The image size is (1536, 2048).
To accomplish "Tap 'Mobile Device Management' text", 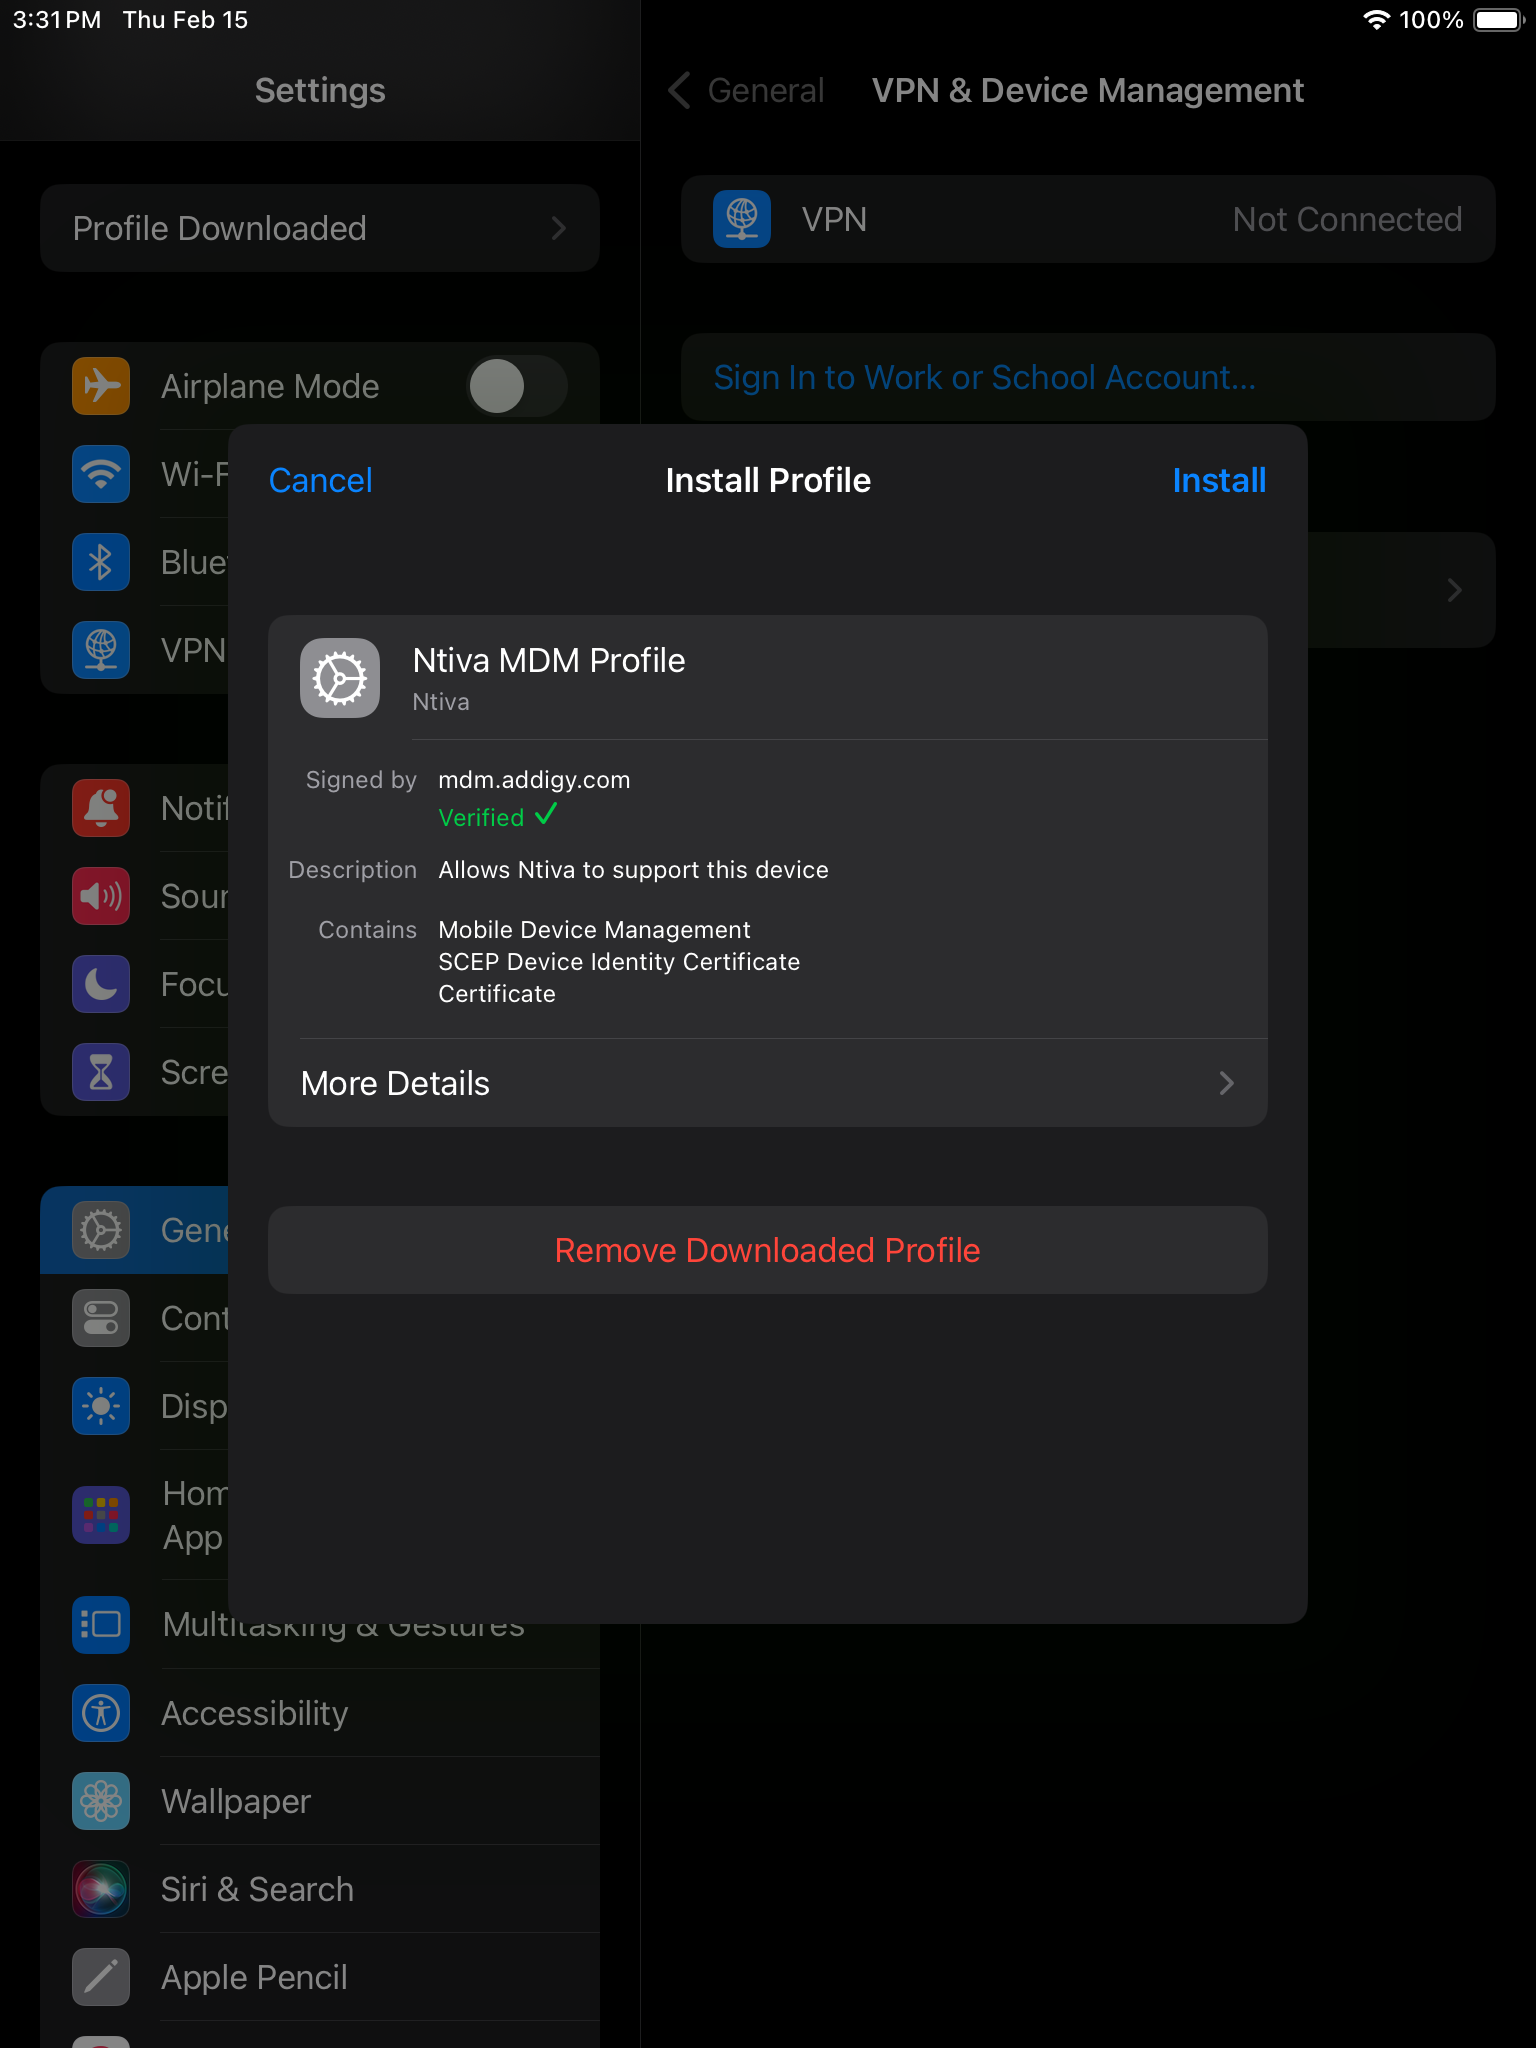I will 594,930.
